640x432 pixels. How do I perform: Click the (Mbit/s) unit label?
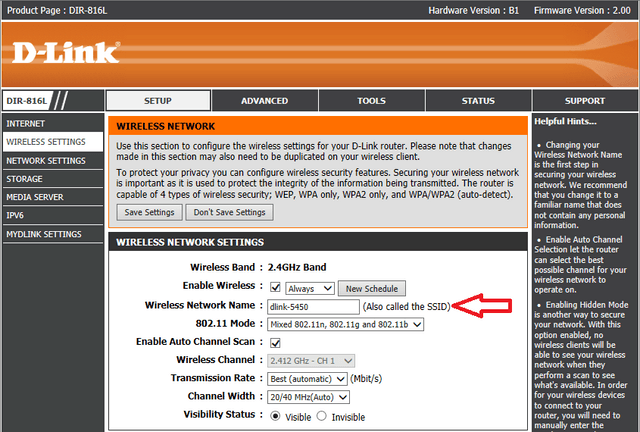366,379
